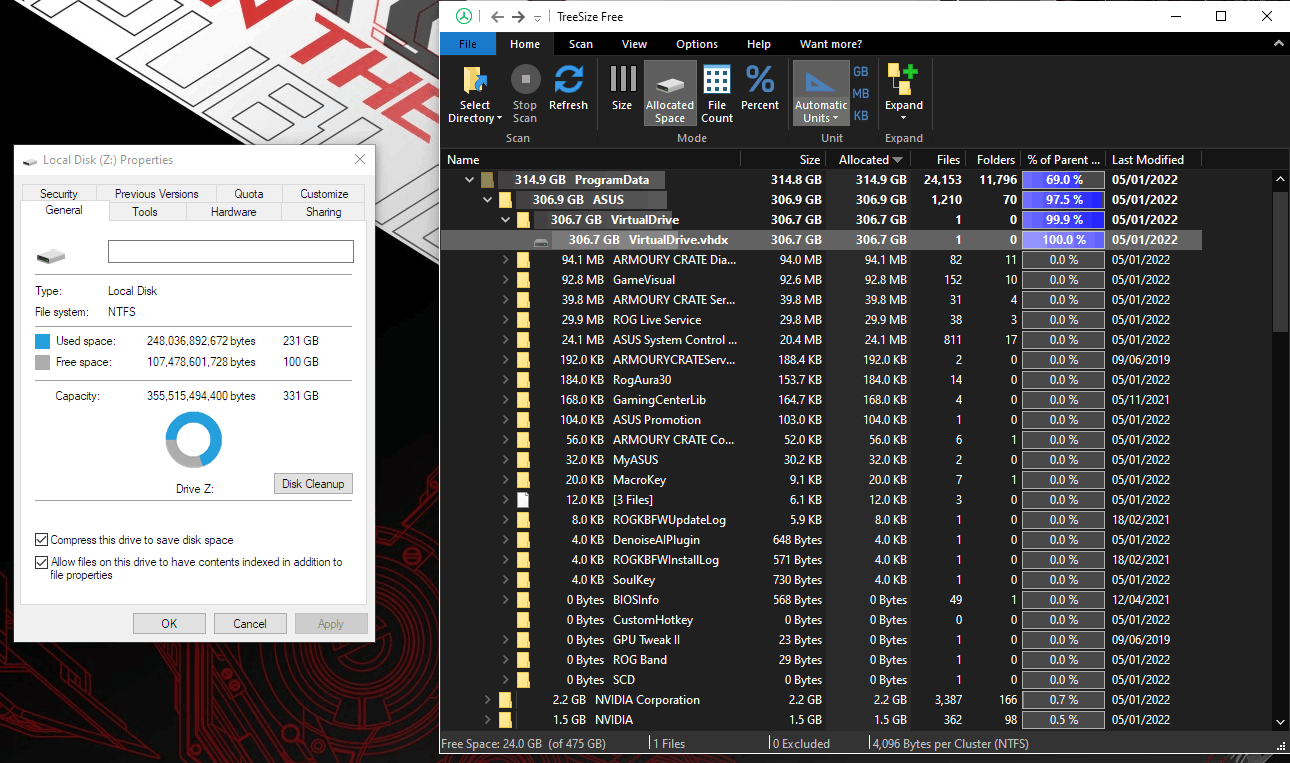Click the 97.5 % parent bar for ASUS
Screen dimensions: 1290x763
[x=1063, y=200]
